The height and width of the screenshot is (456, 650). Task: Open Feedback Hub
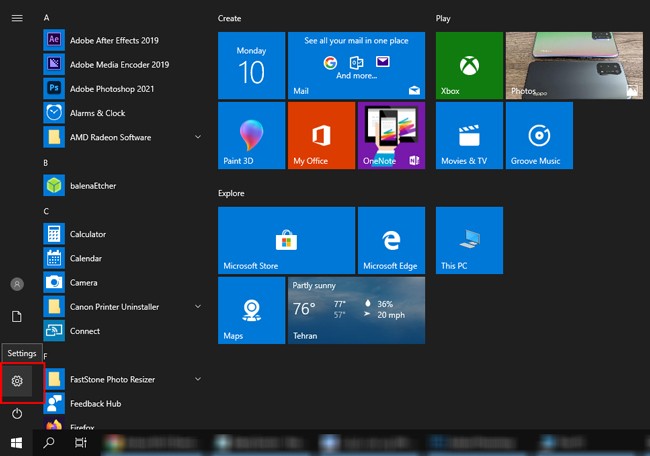(124, 403)
